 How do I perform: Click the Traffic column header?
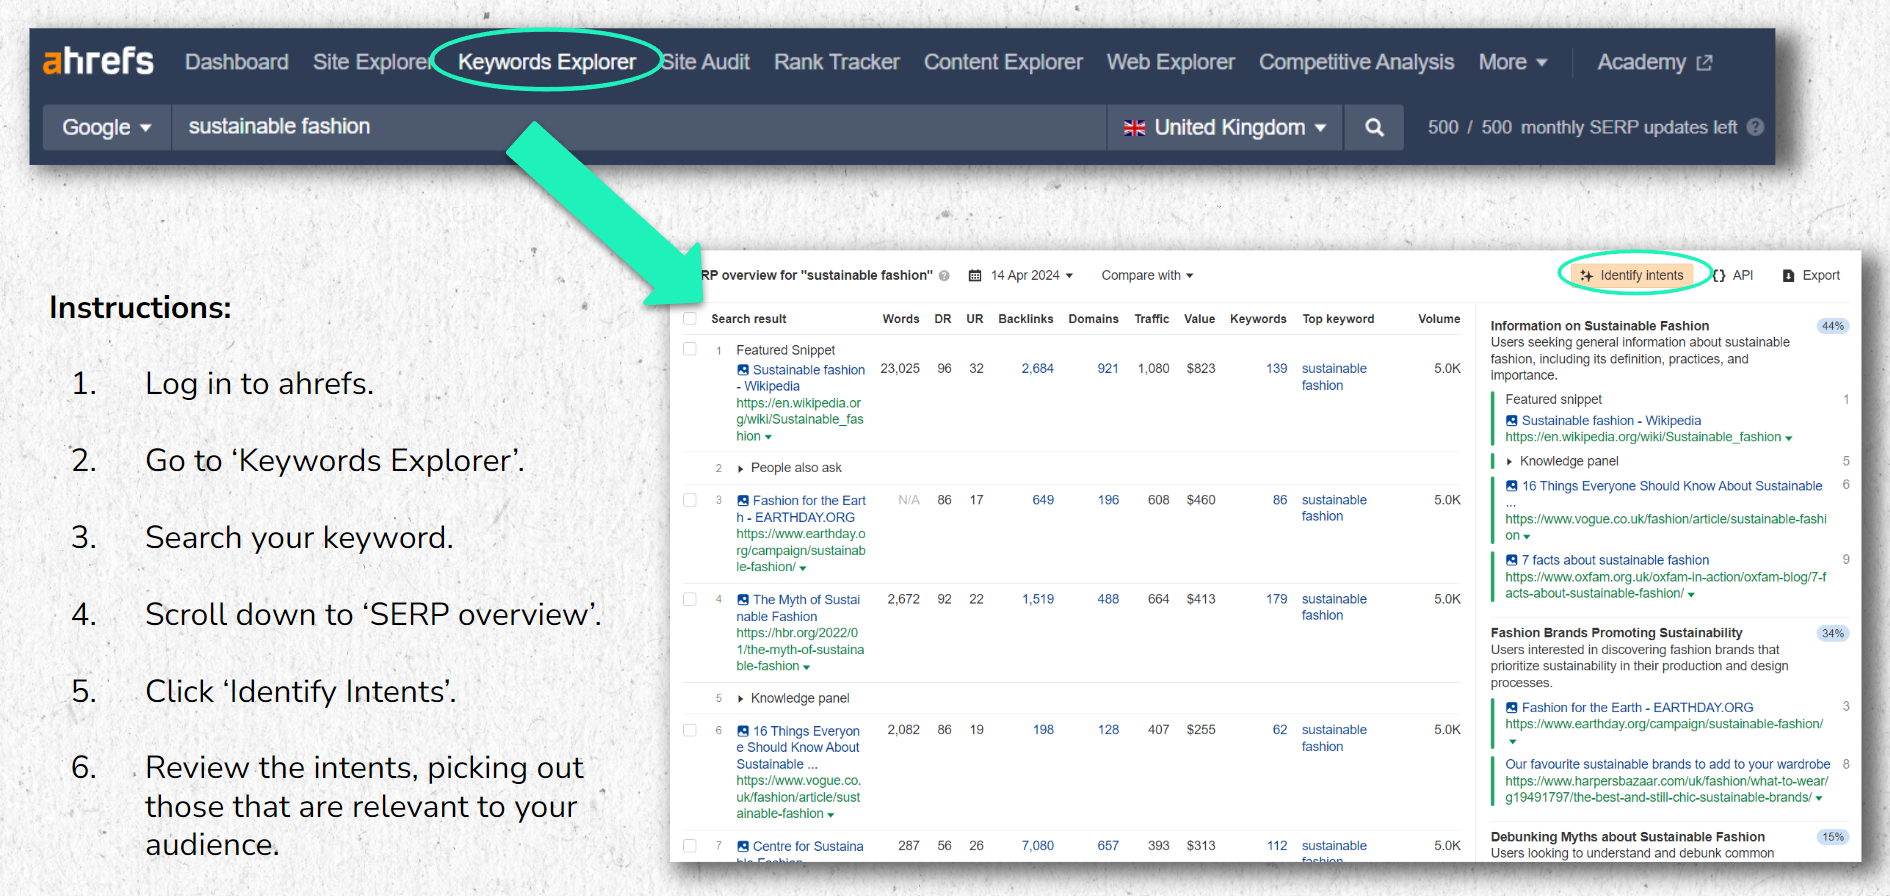1151,319
